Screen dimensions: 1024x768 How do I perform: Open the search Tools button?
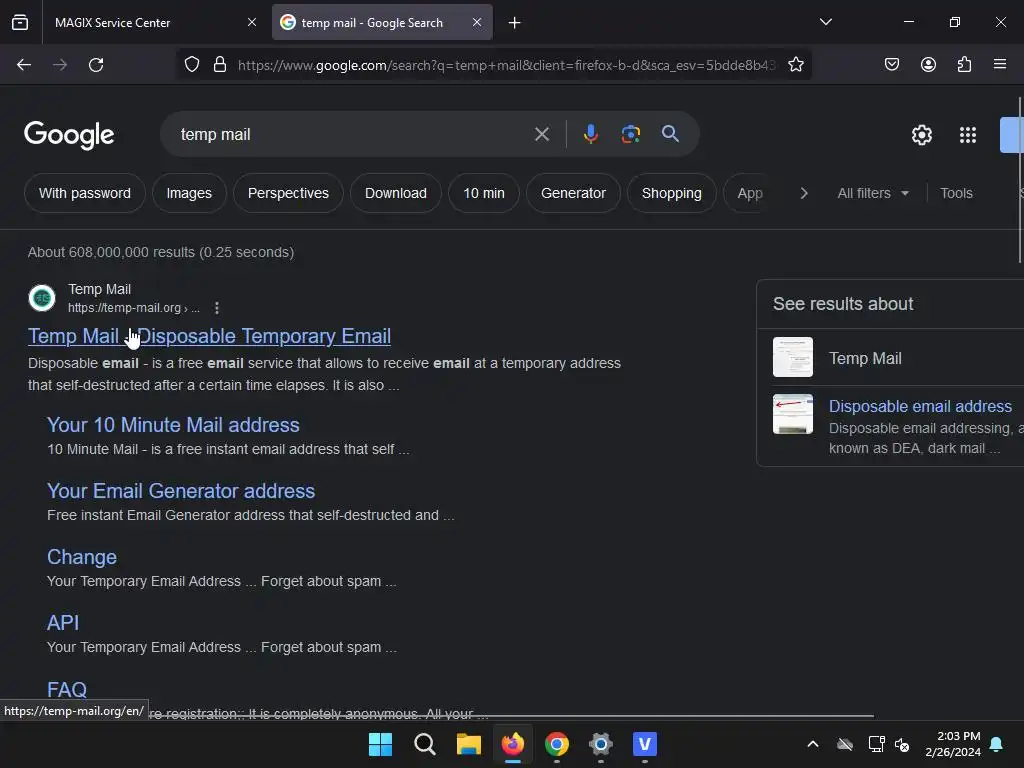tap(956, 193)
